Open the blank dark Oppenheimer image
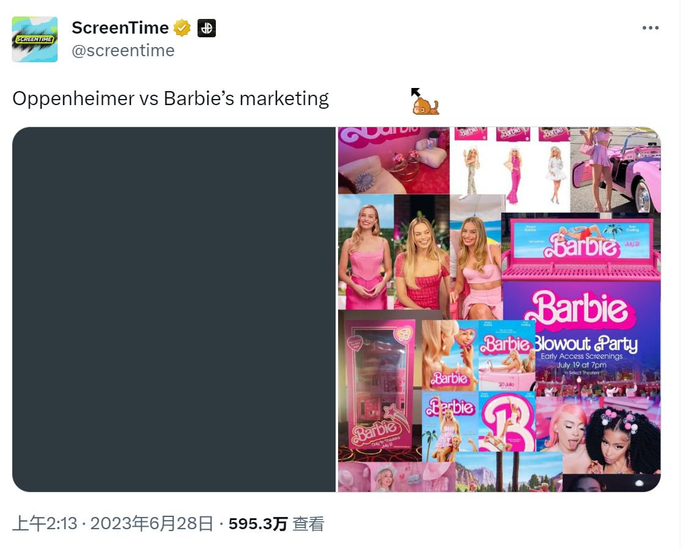Viewport: 700px width, 550px height. coord(174,309)
